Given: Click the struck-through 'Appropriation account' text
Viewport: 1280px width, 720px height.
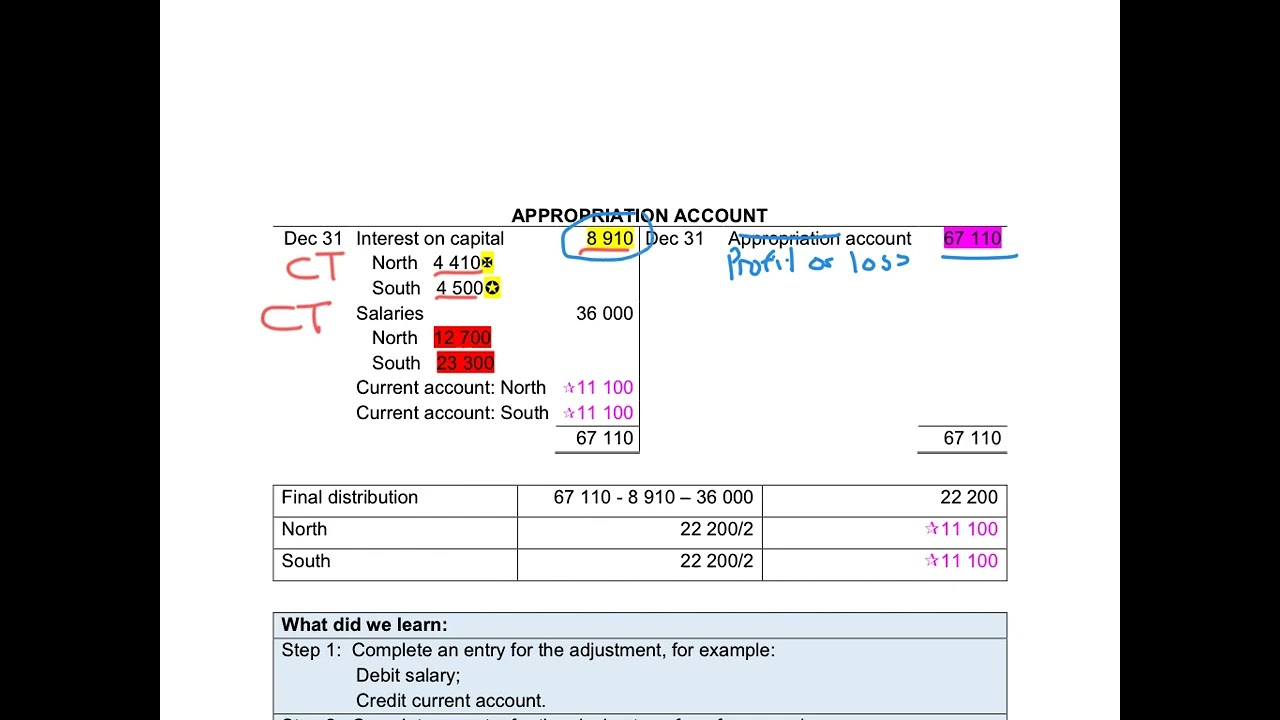Looking at the screenshot, I should (x=819, y=239).
